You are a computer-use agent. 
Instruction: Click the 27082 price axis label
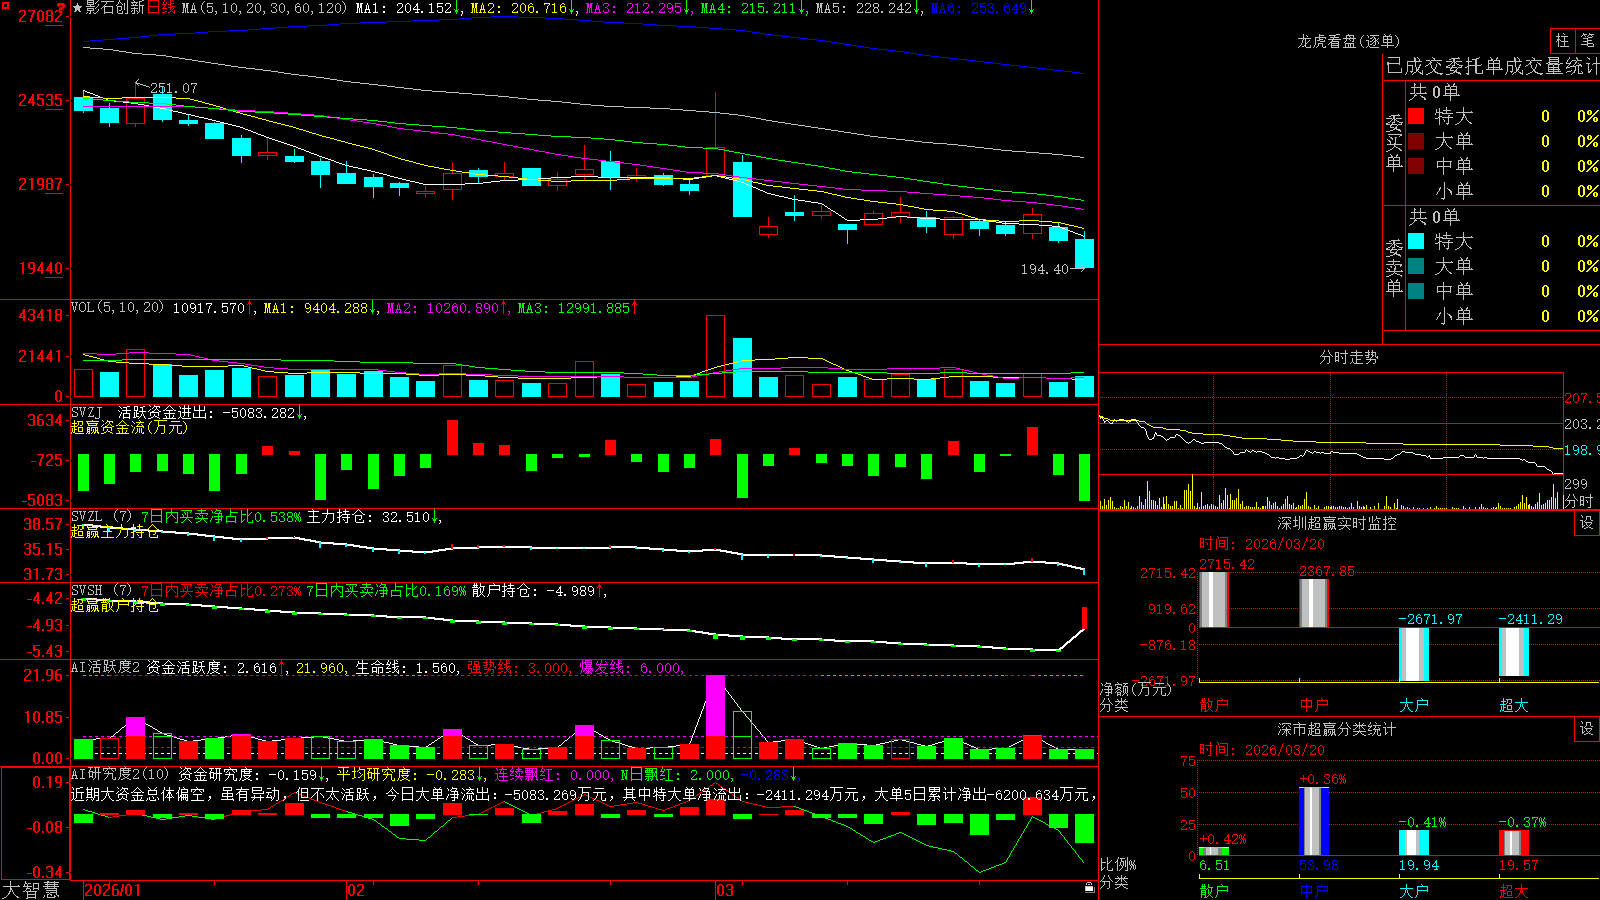coord(41,16)
